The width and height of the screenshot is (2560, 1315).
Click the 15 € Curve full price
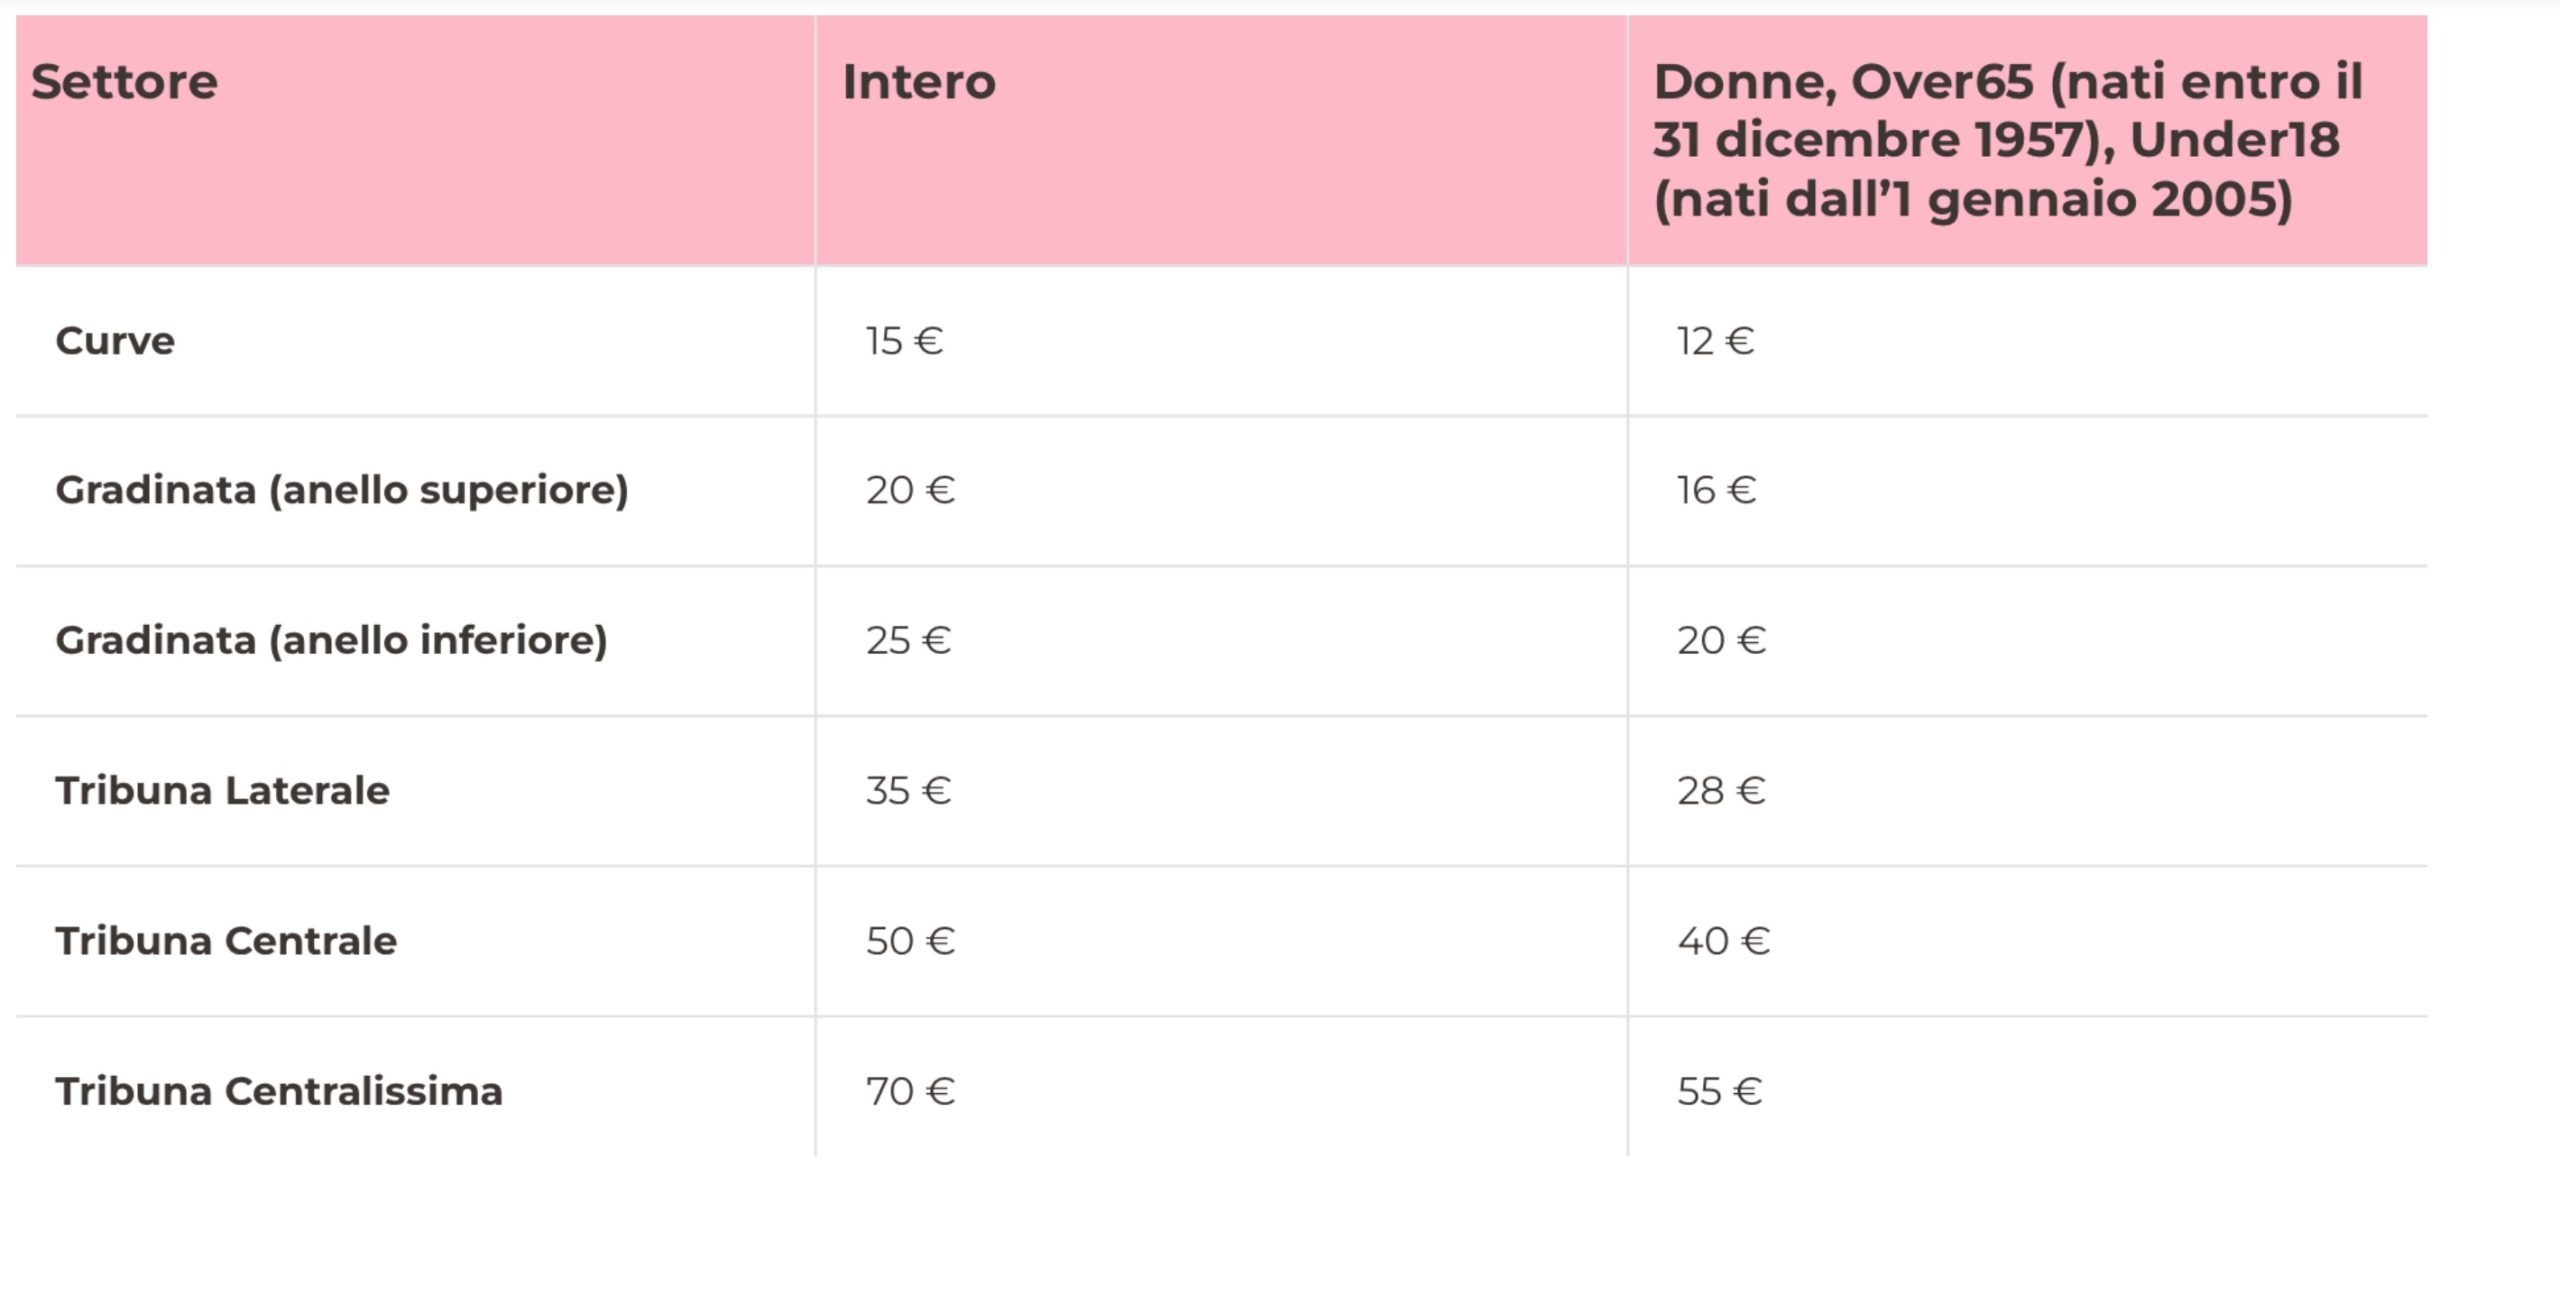tap(904, 341)
